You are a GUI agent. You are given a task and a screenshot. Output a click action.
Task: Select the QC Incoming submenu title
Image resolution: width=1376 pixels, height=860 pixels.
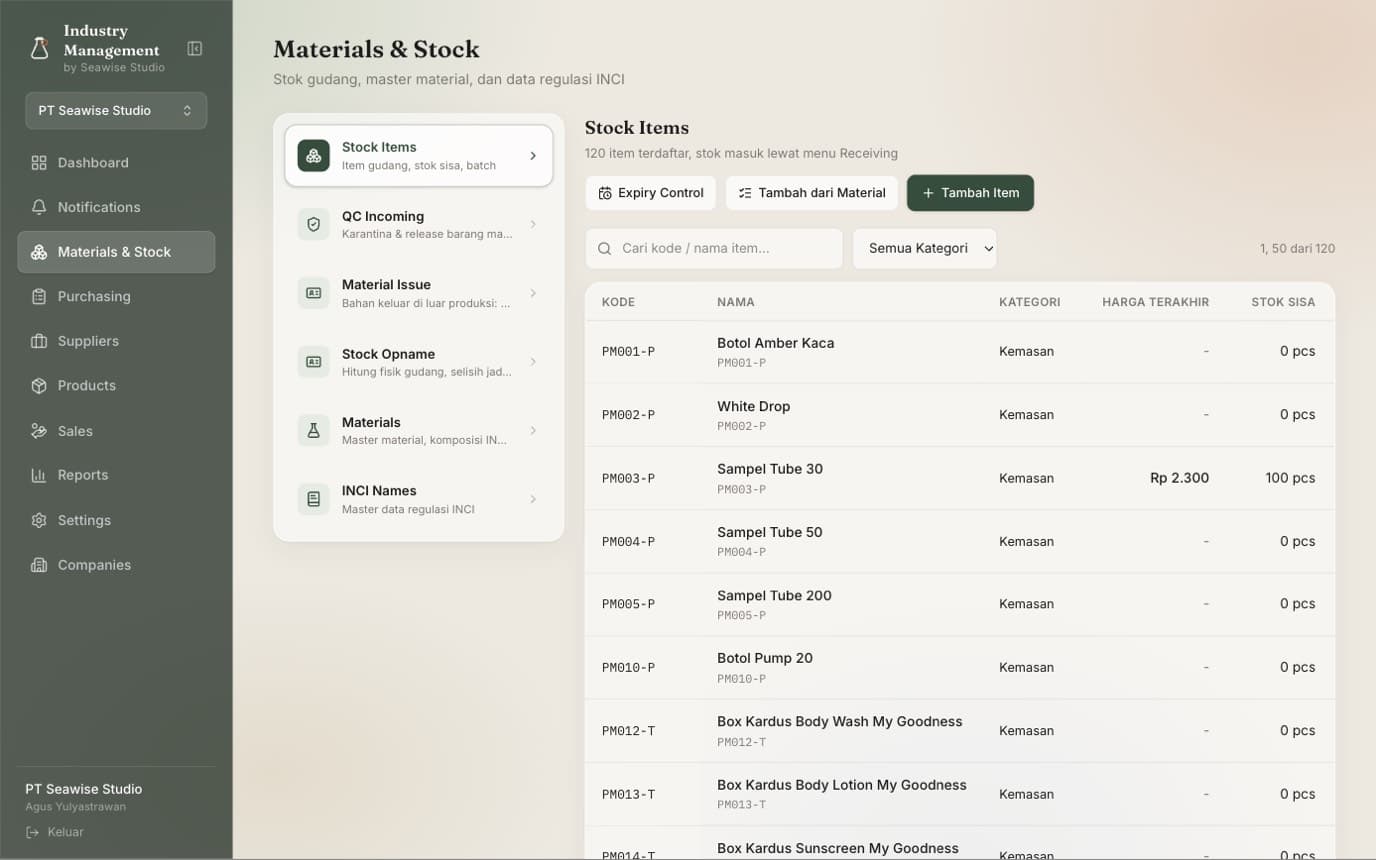point(383,216)
